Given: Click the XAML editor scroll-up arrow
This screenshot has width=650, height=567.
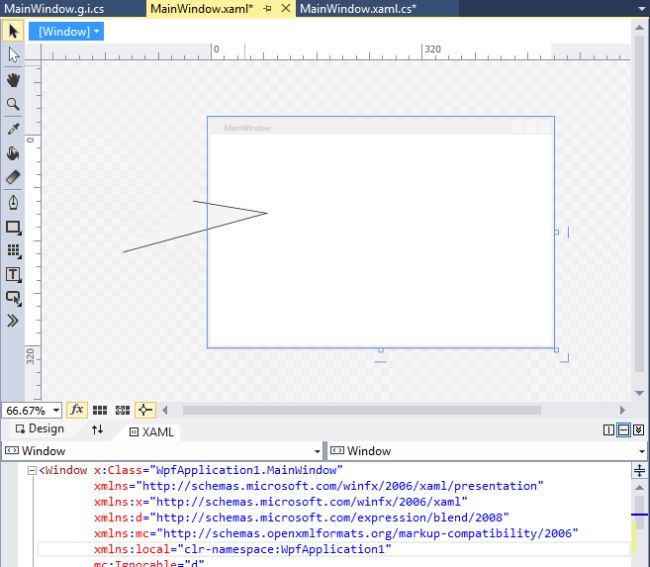Looking at the screenshot, I should tap(640, 487).
